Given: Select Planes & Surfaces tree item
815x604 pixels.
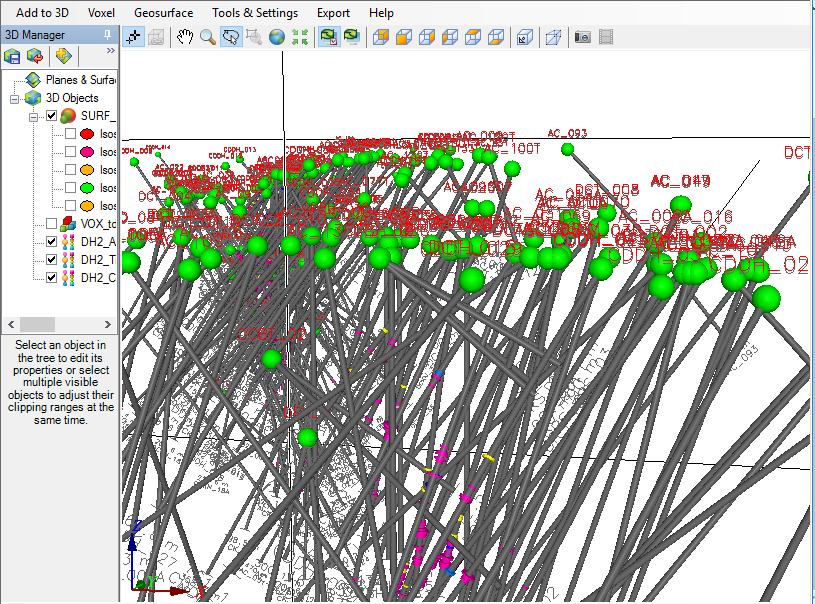Looking at the screenshot, I should tap(80, 80).
